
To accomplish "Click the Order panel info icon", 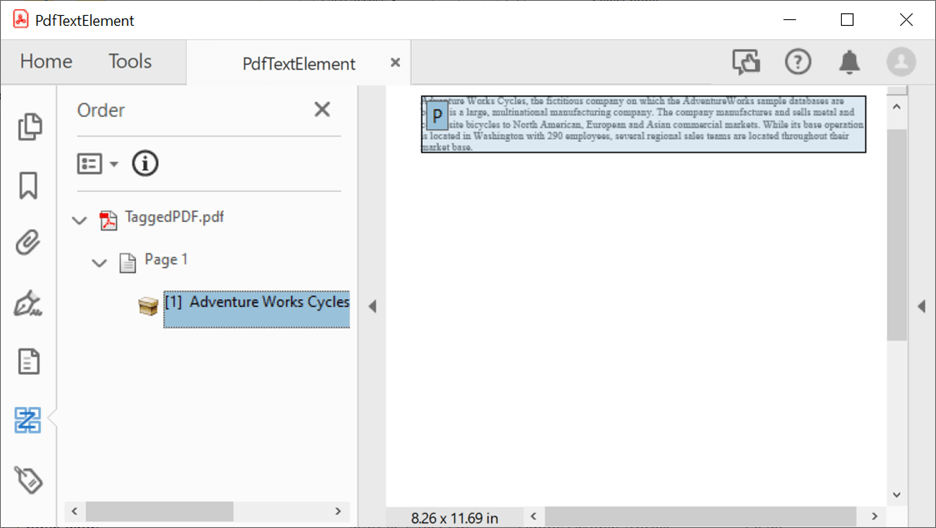I will point(145,163).
